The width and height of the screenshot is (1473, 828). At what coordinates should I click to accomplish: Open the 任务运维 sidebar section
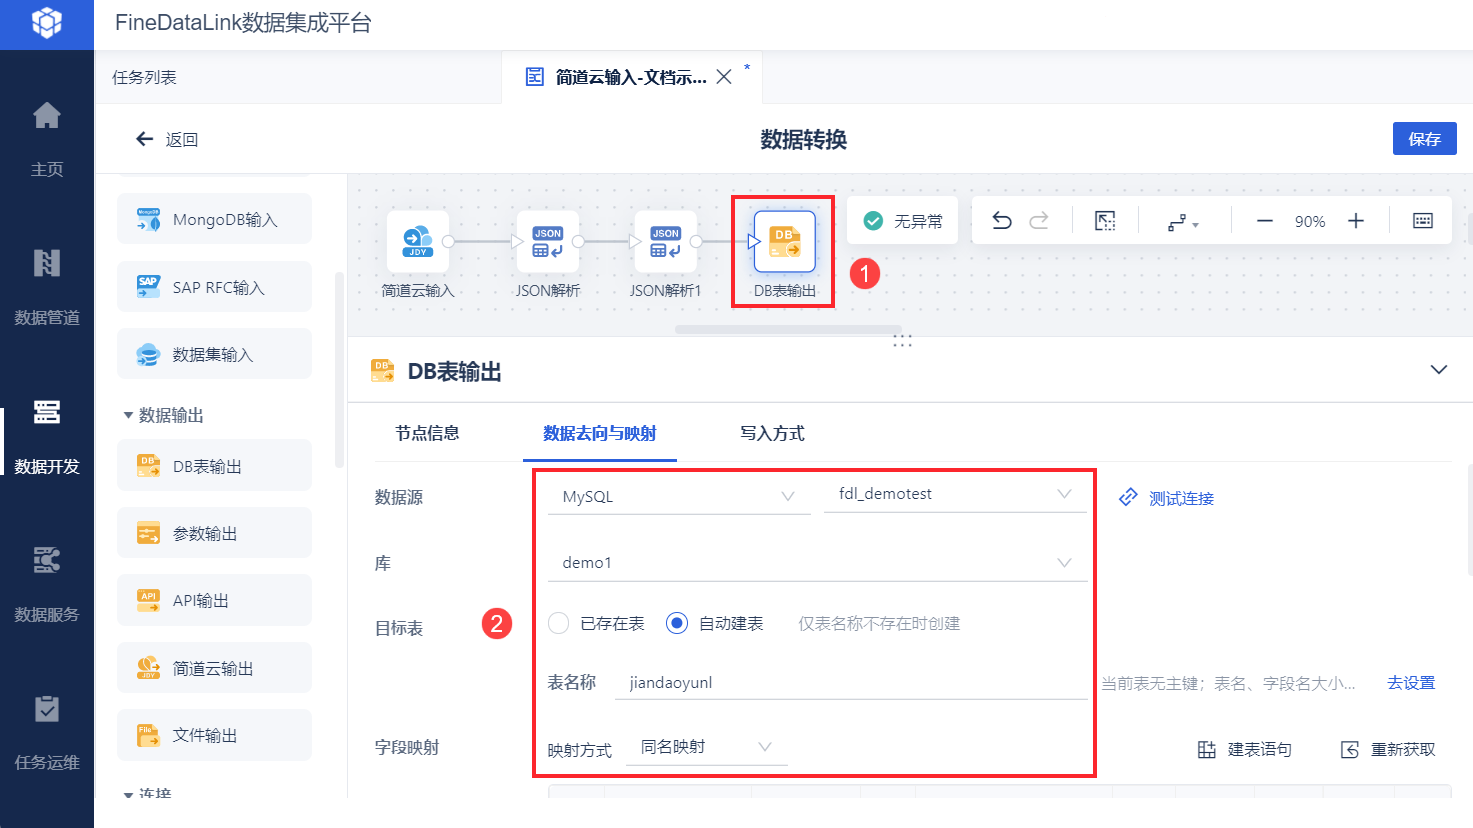click(x=47, y=732)
